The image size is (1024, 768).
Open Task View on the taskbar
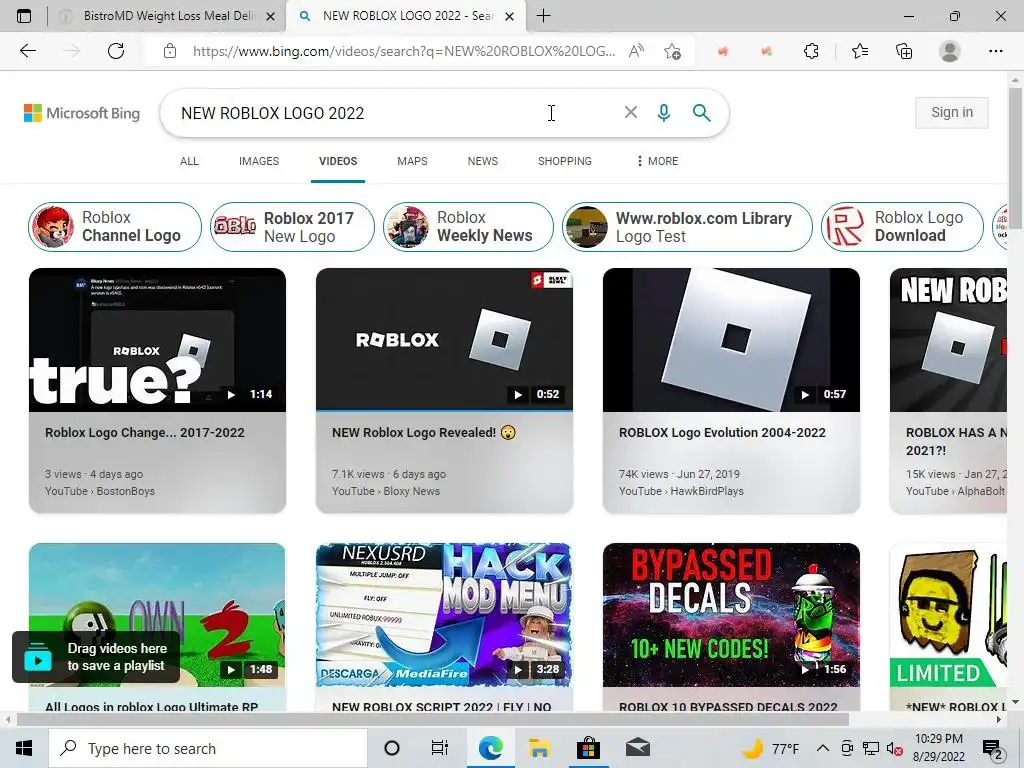coord(440,748)
